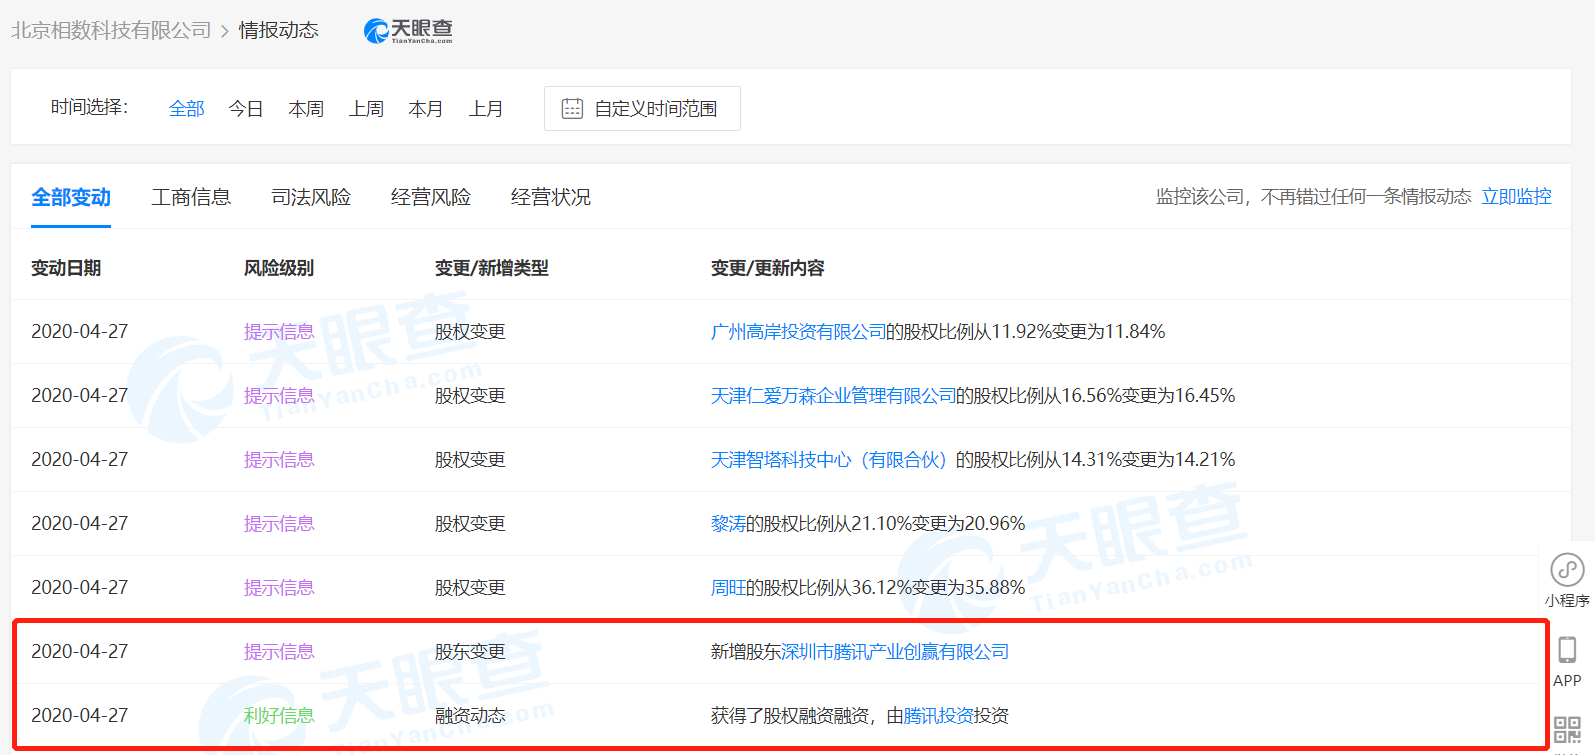Open the Tianyancha logo

pyautogui.click(x=408, y=31)
